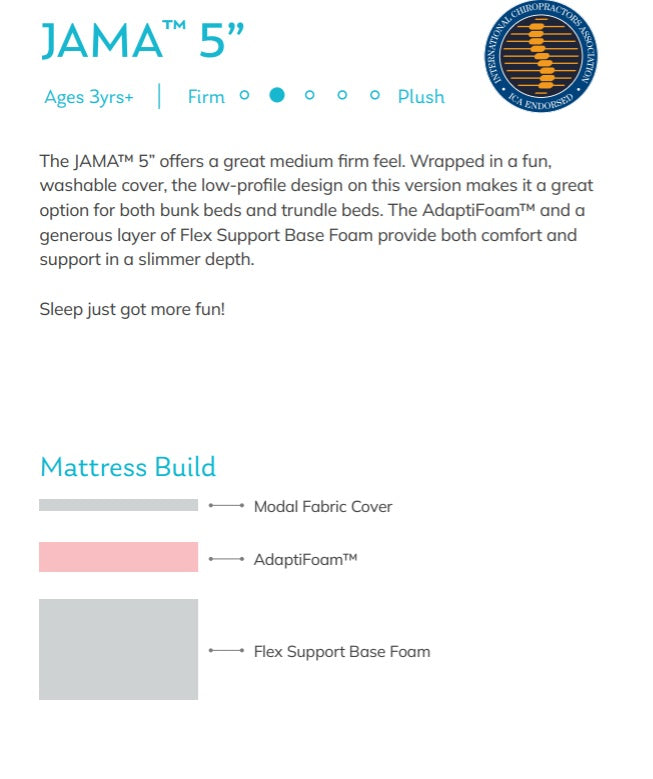653x779 pixels.
Task: Select the fifth firmness dot next to Plush
Action: click(375, 96)
